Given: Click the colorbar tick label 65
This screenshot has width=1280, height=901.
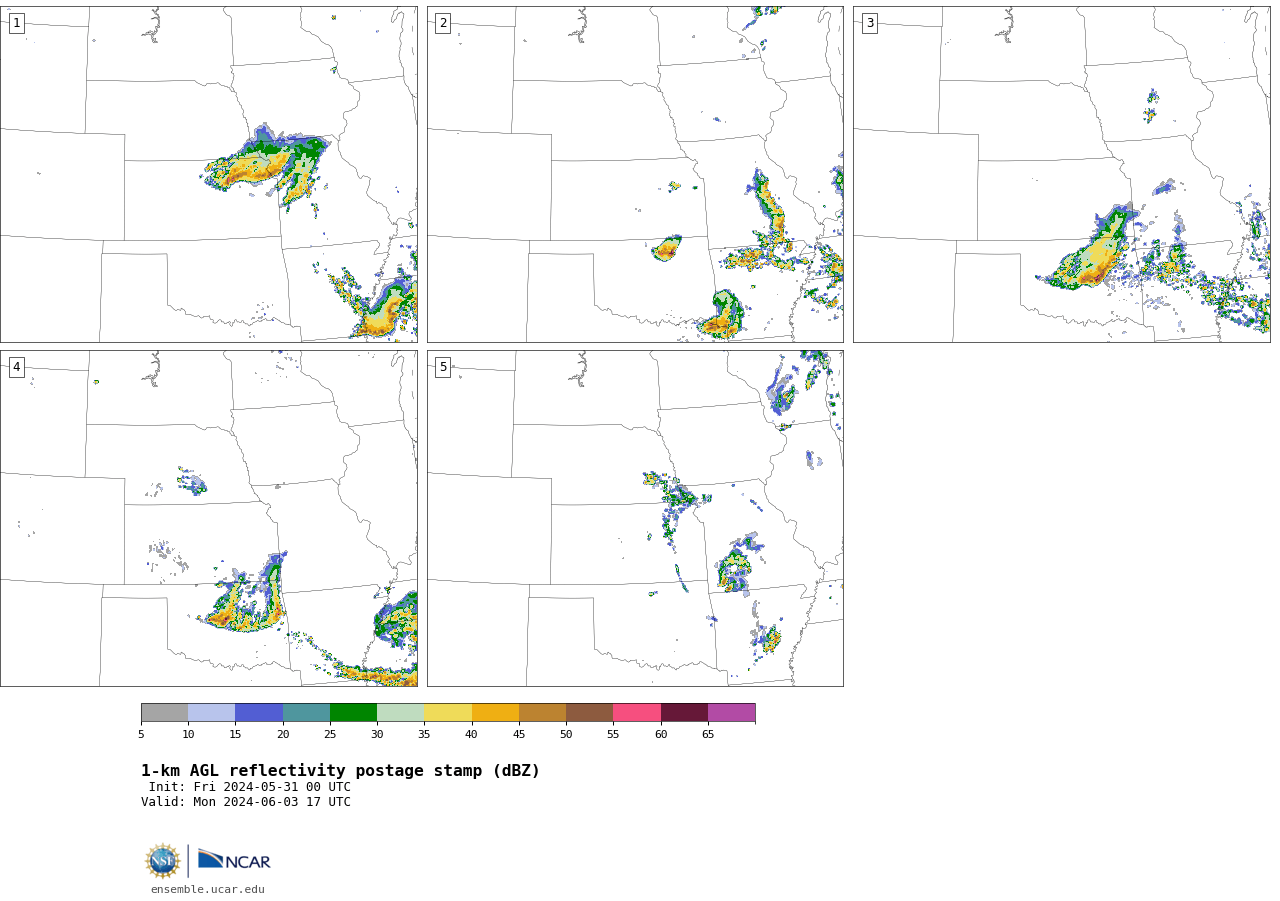Looking at the screenshot, I should click(x=708, y=735).
